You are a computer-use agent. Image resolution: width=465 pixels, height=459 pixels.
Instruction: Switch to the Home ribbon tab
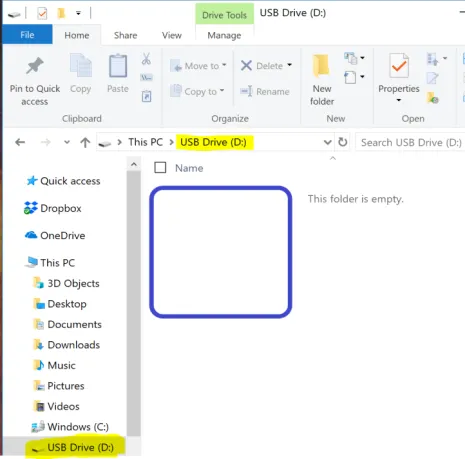point(77,35)
